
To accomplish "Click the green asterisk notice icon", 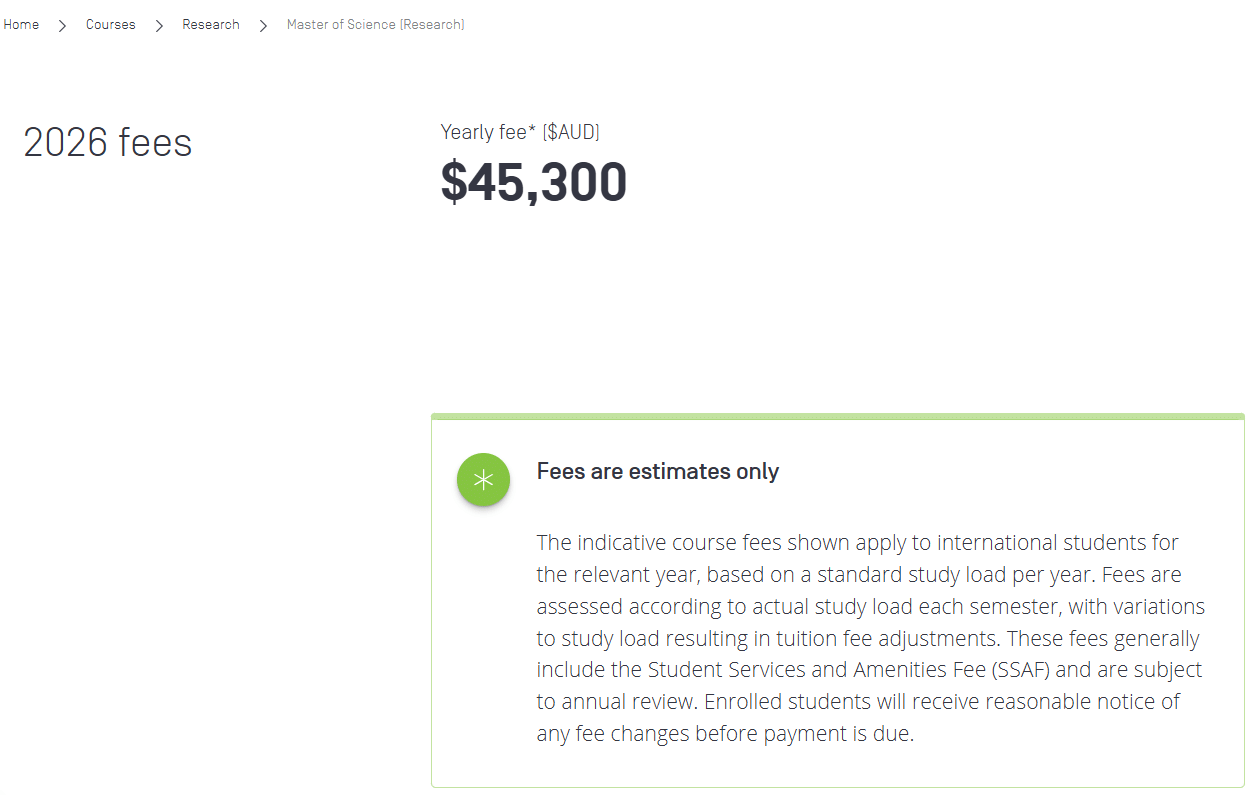I will click(483, 480).
